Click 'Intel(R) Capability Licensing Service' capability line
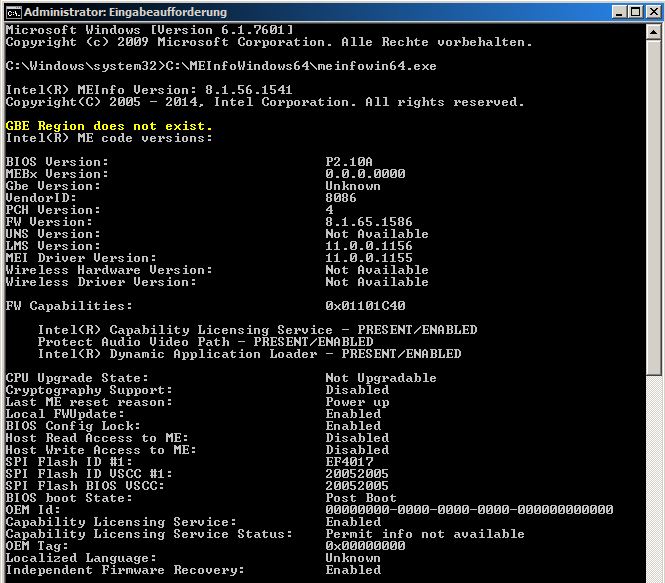The height and width of the screenshot is (583, 665). (x=257, y=330)
